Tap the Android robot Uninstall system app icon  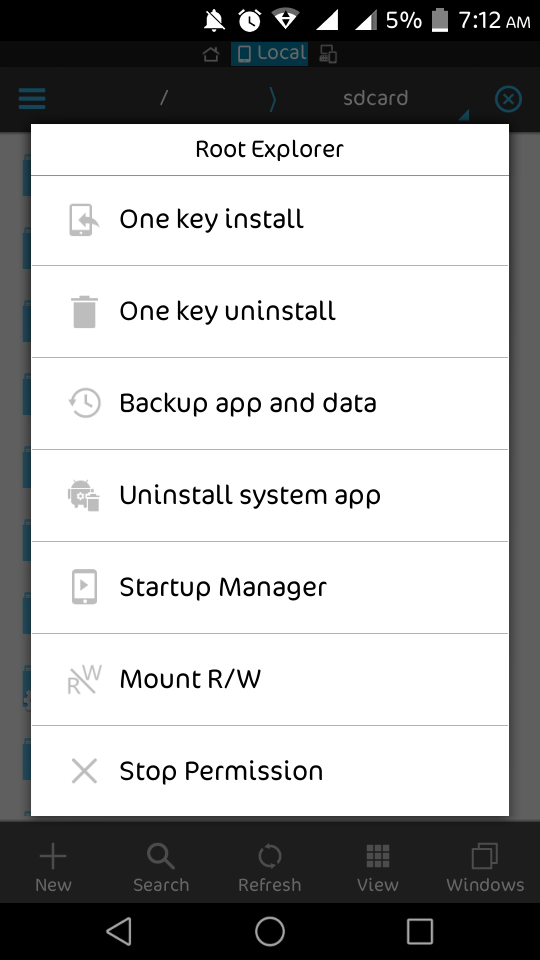click(x=84, y=495)
